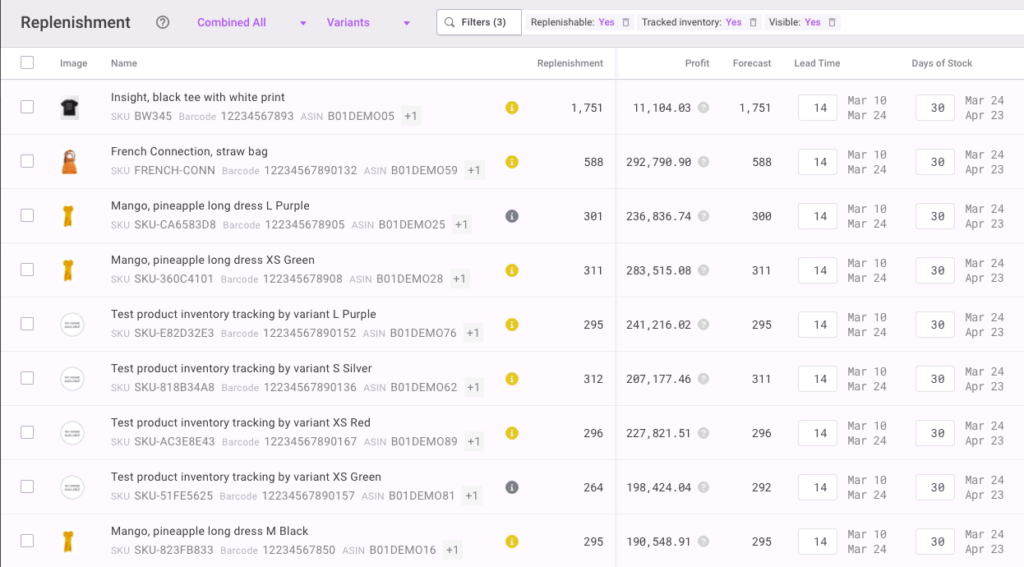Viewport: 1024px width, 567px height.
Task: Click profit help icon for French Connection bag
Action: [703, 162]
